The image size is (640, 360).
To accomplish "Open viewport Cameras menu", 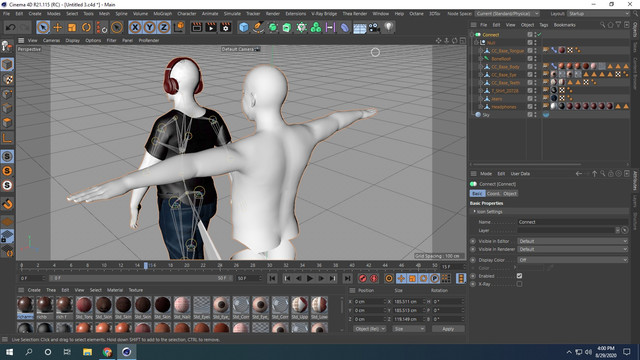I will coord(51,40).
